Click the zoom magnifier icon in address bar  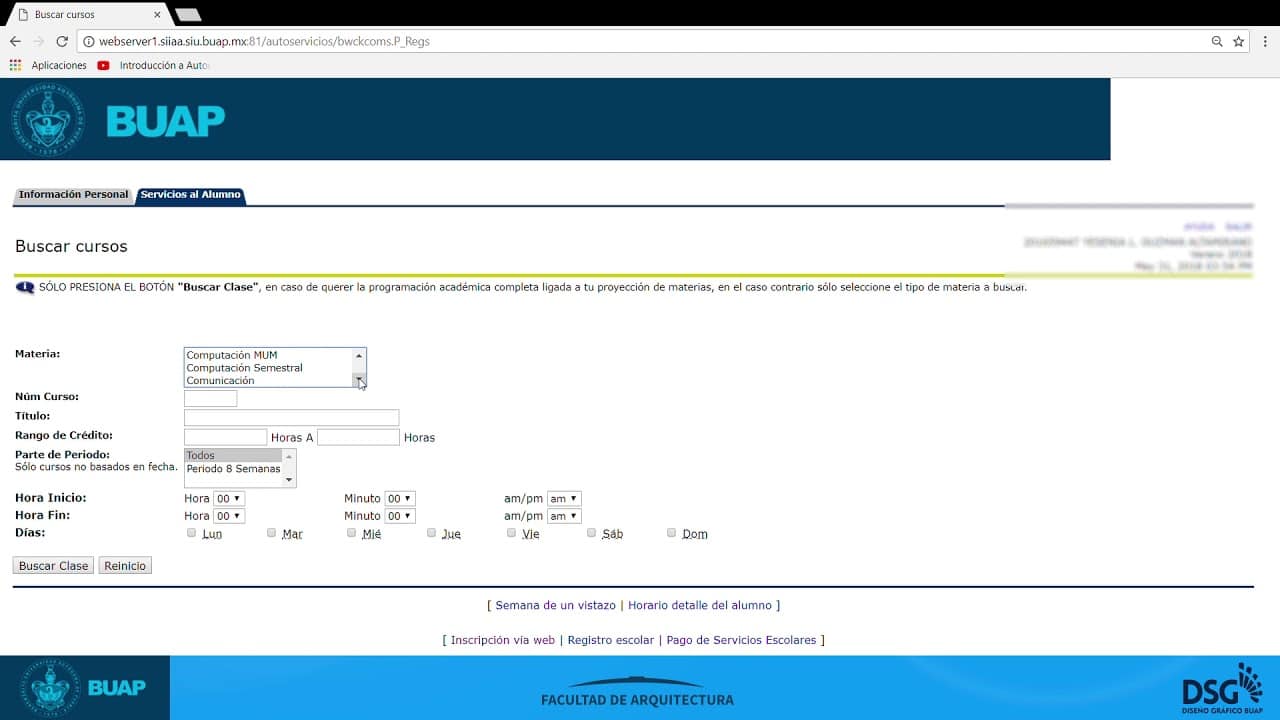(1217, 42)
